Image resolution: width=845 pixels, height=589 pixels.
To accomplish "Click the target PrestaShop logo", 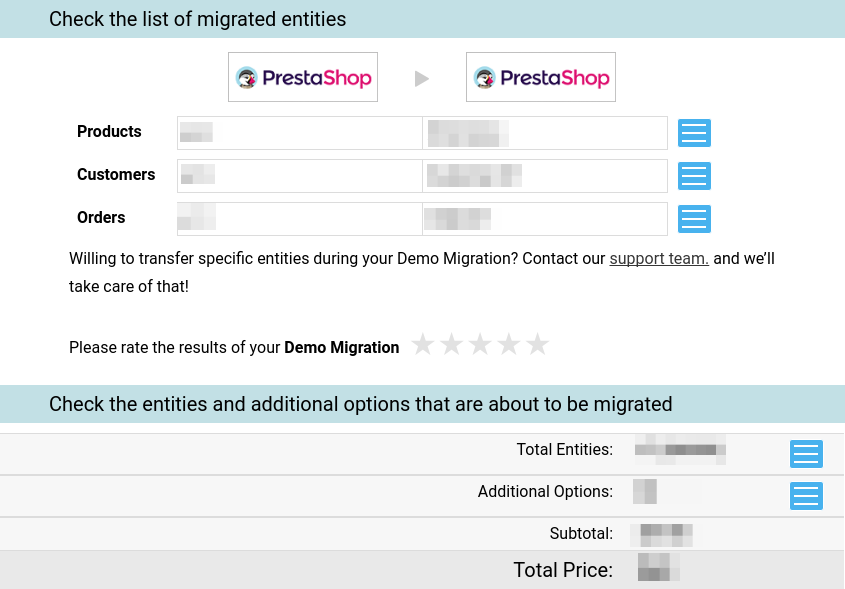I will (x=541, y=77).
